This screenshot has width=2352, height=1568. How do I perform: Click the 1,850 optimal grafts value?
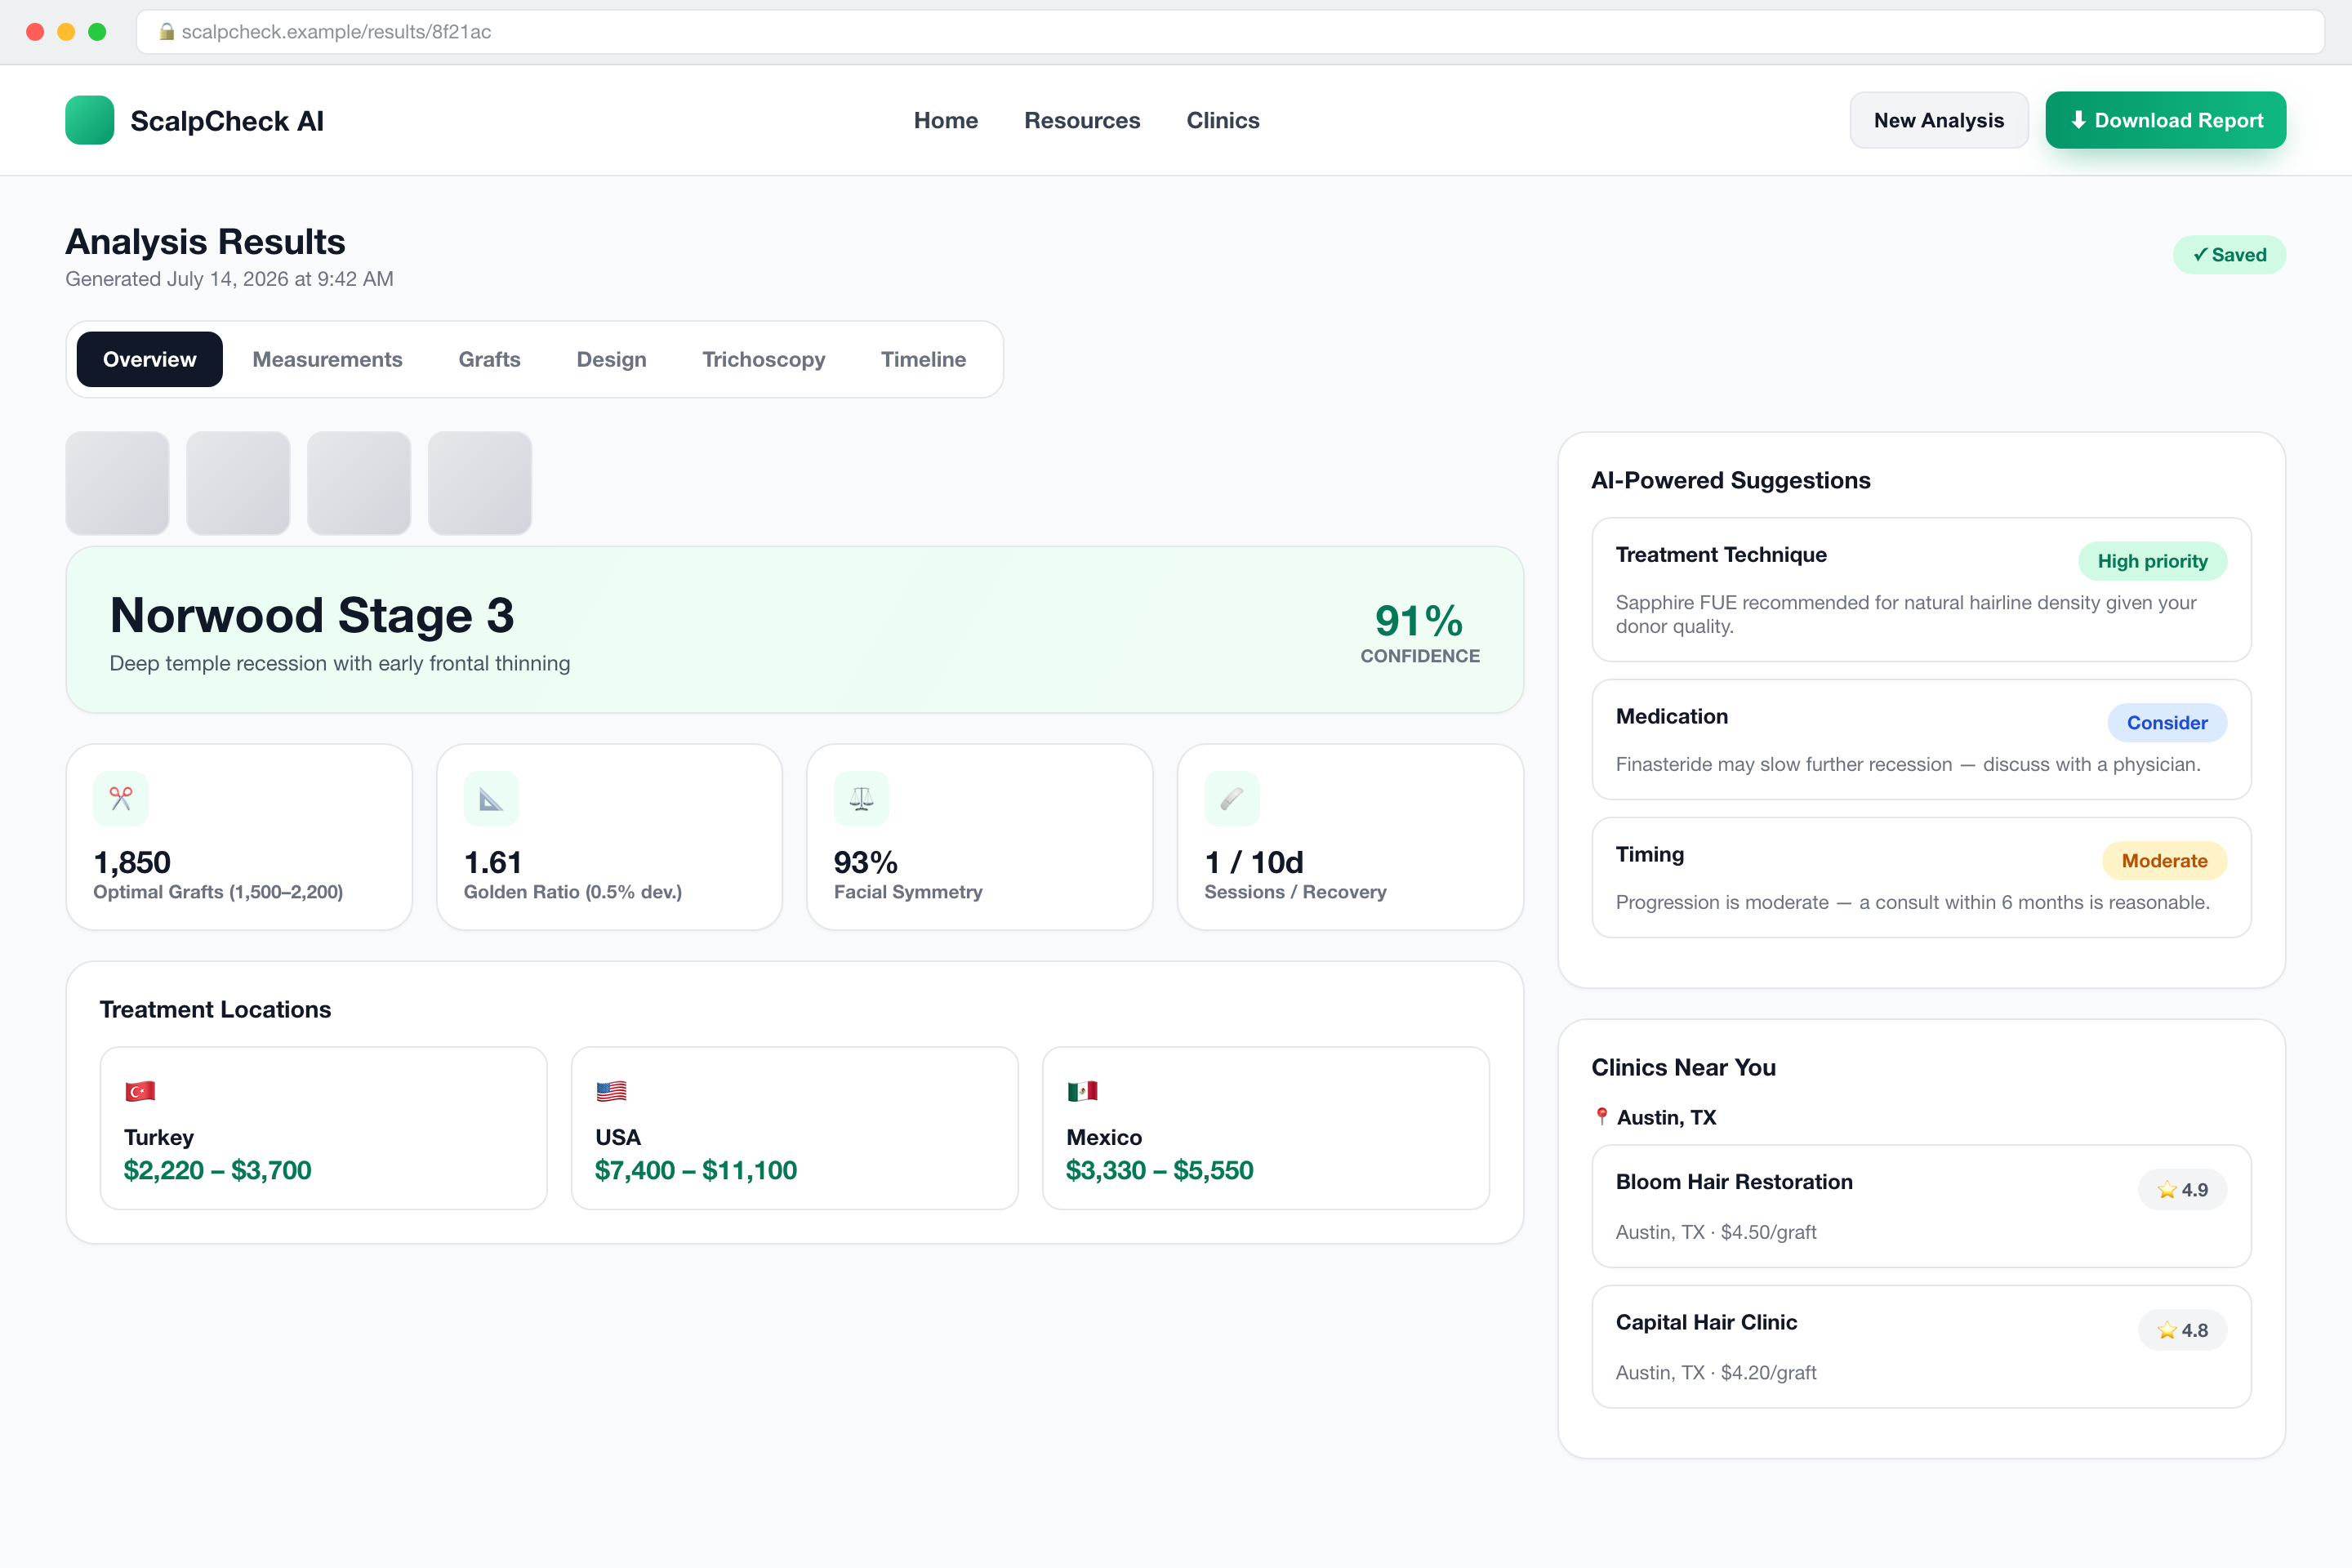(132, 862)
